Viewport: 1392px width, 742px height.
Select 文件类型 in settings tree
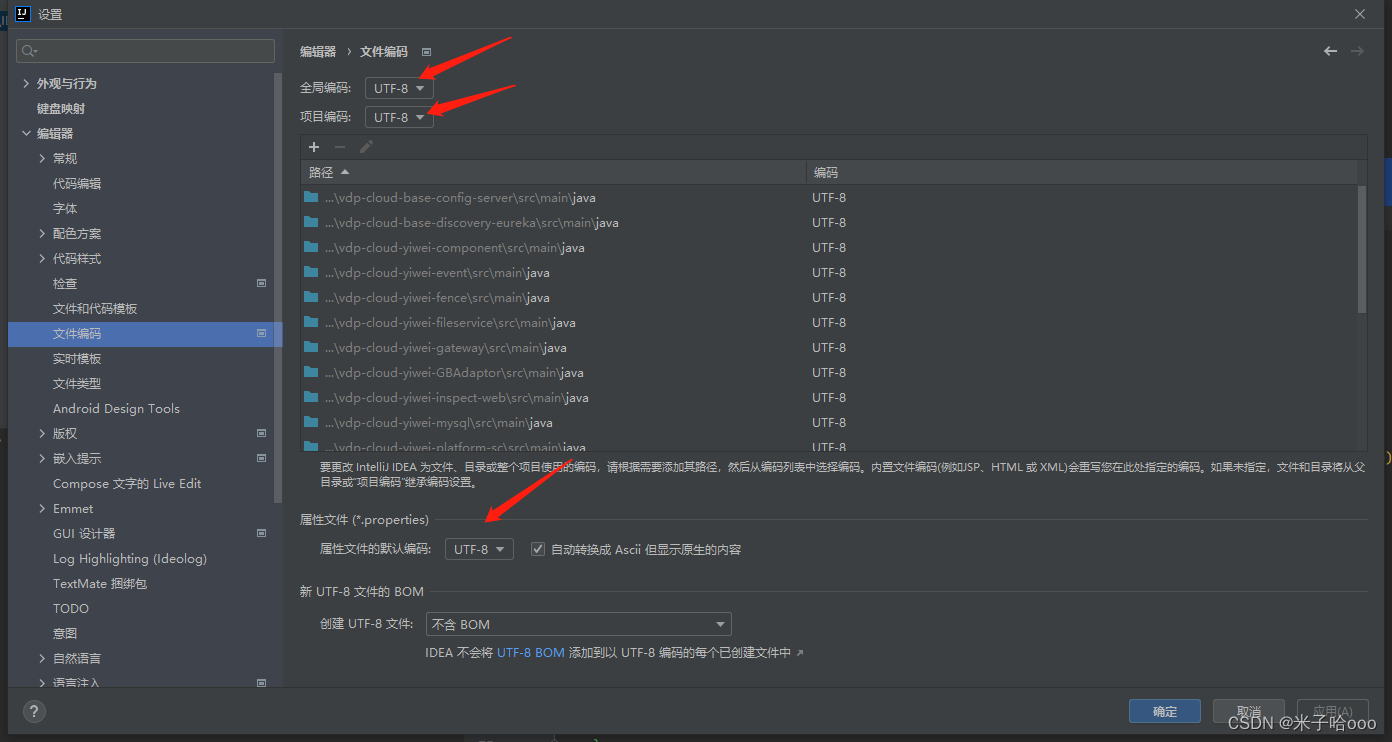click(77, 383)
